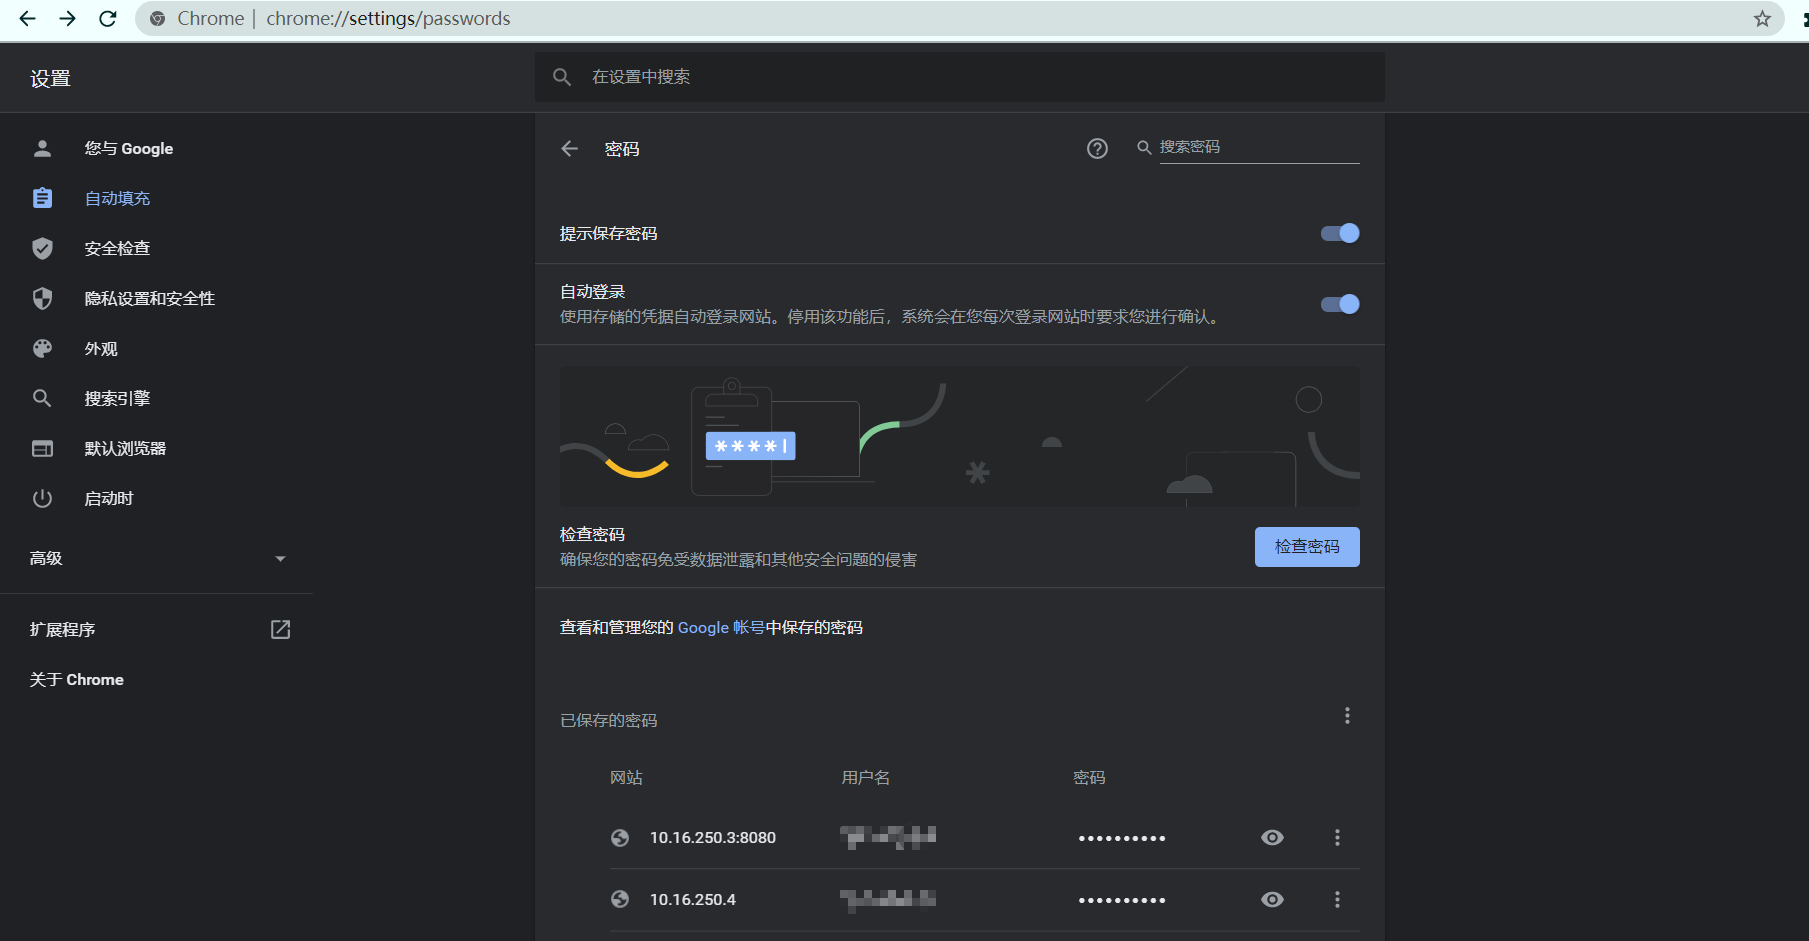
Task: Open 关于 Chrome page
Action: (x=77, y=679)
